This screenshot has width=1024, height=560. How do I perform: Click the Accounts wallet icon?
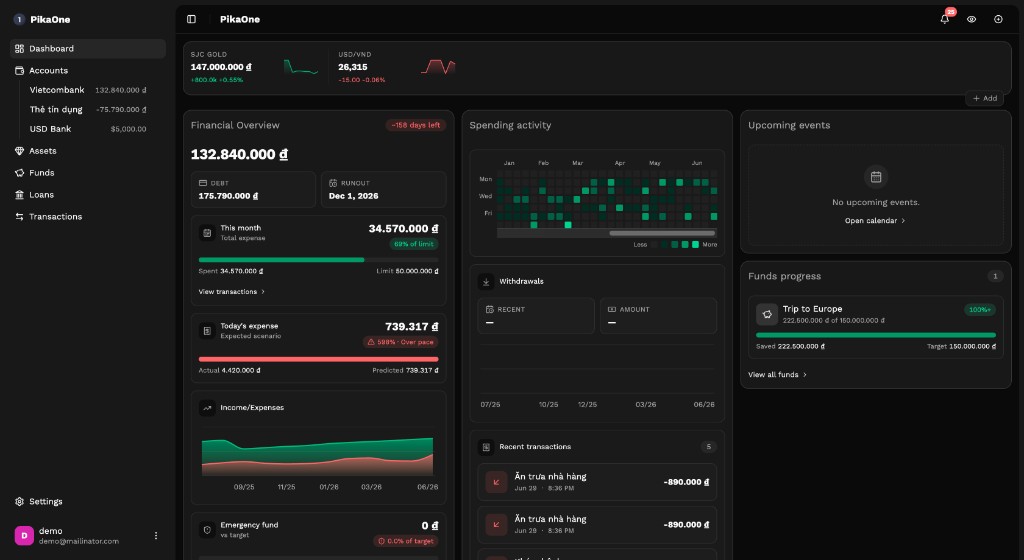[20, 70]
